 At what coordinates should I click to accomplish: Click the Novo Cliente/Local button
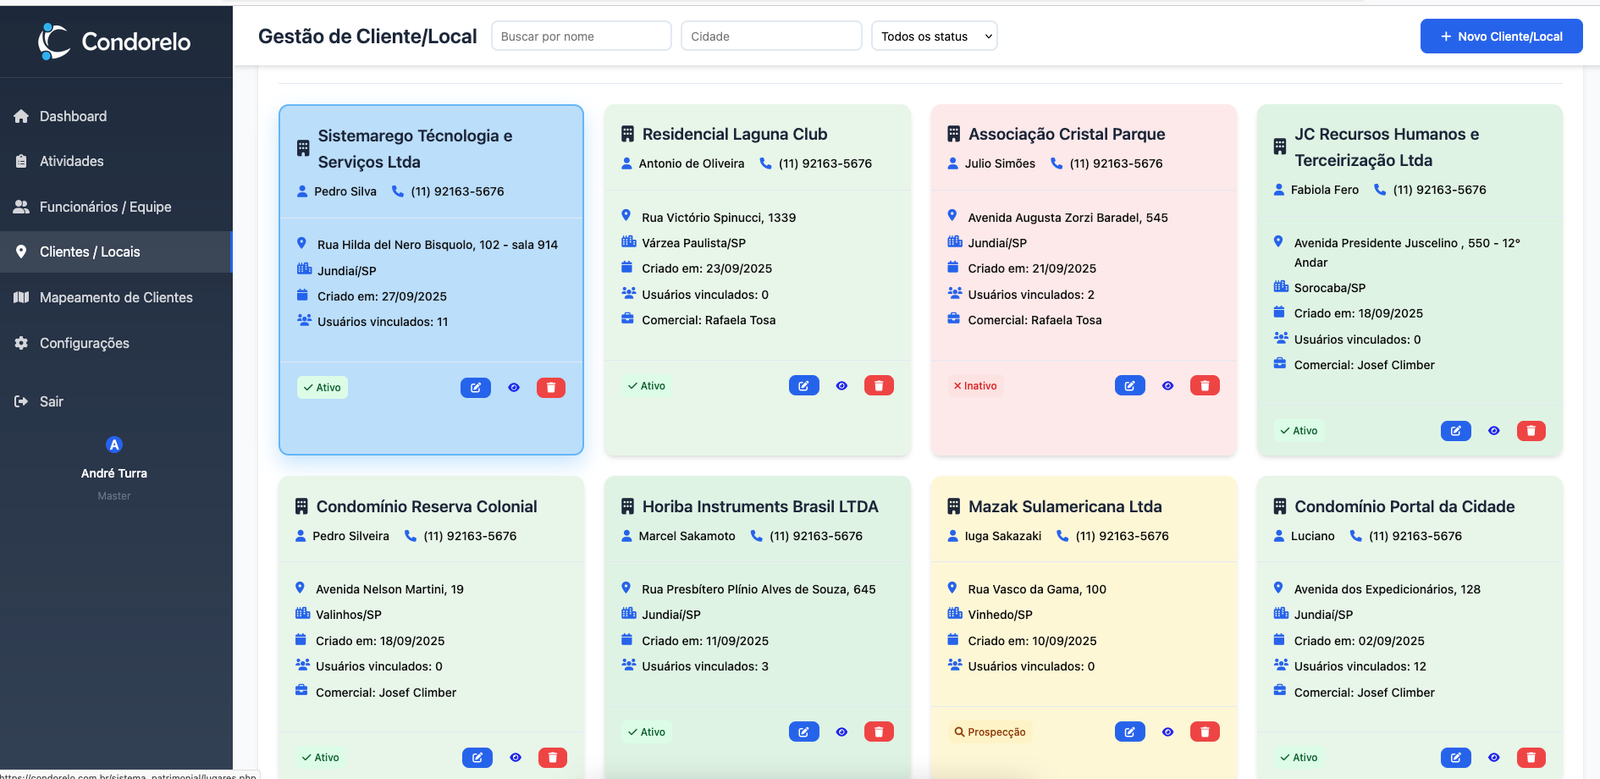(1500, 37)
